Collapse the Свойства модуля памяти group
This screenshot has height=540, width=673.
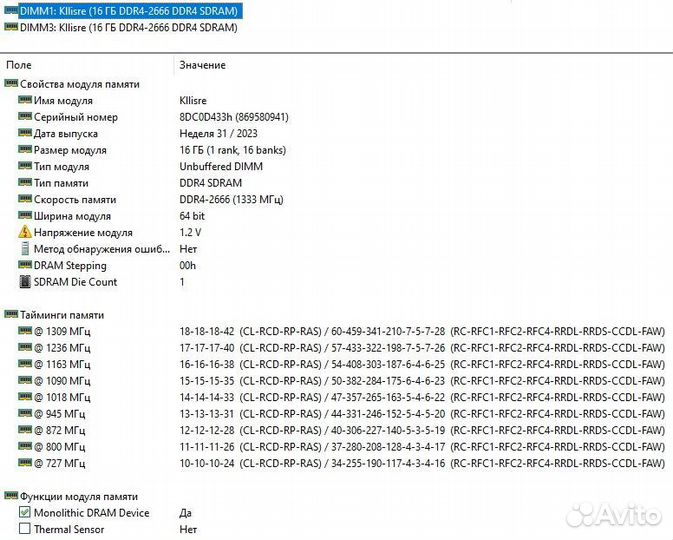tap(11, 85)
